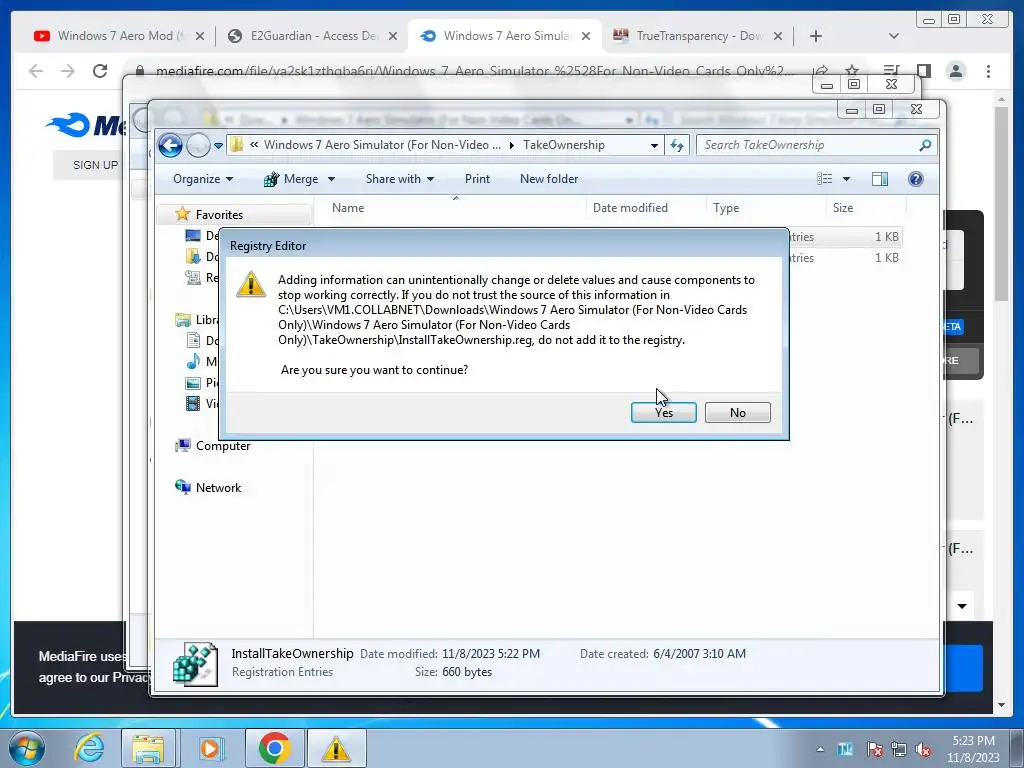Select Network in navigation pane
1024x768 pixels.
(x=218, y=488)
